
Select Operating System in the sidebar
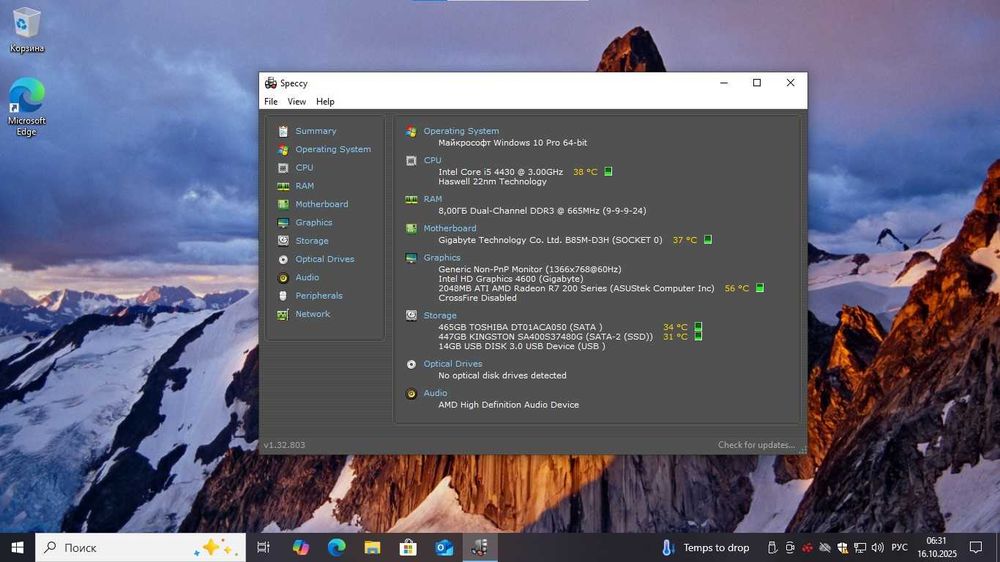tap(333, 149)
